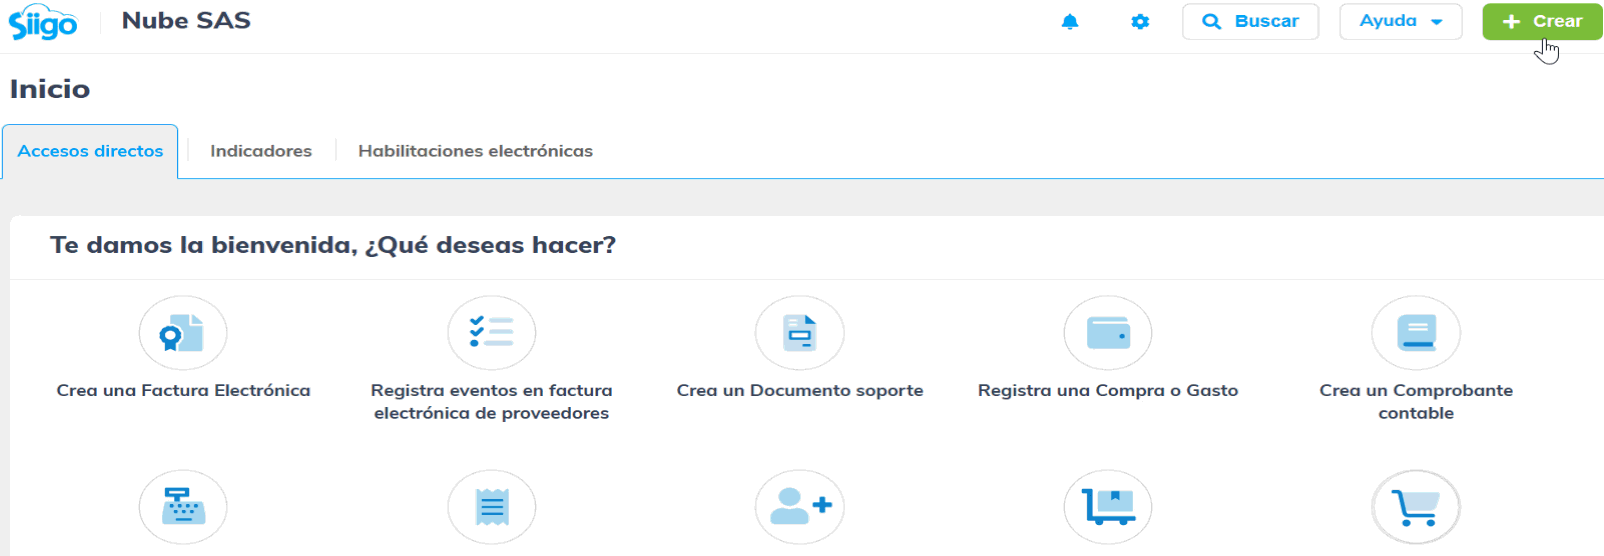Expand the Ayuda dropdown
The height and width of the screenshot is (556, 1604).
[1400, 21]
